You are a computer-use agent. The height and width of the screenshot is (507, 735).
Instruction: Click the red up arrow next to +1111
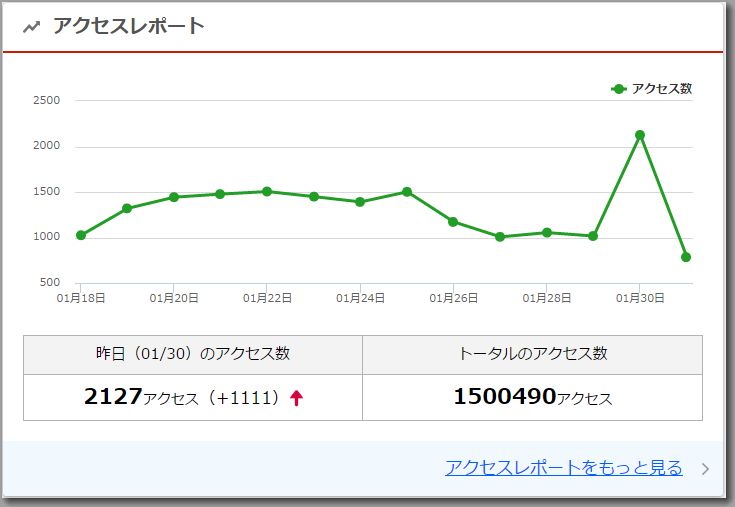click(x=296, y=398)
